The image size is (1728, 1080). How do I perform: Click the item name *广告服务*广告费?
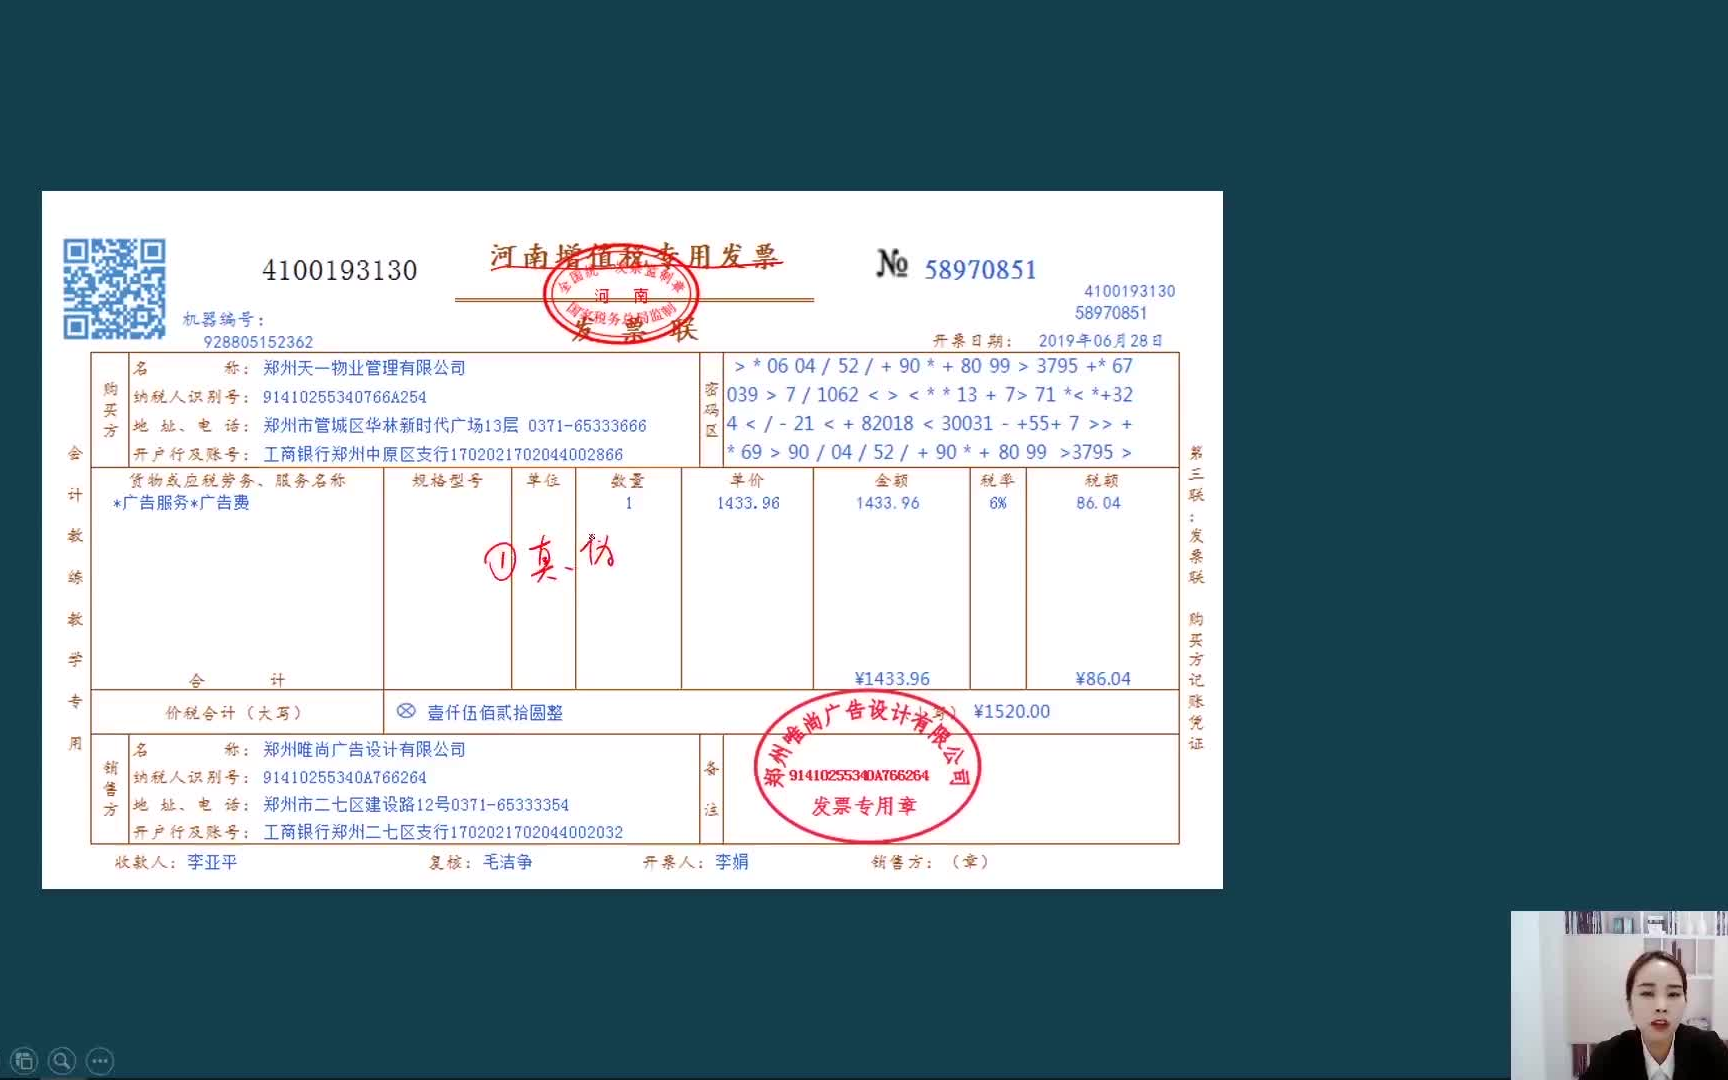click(x=181, y=503)
